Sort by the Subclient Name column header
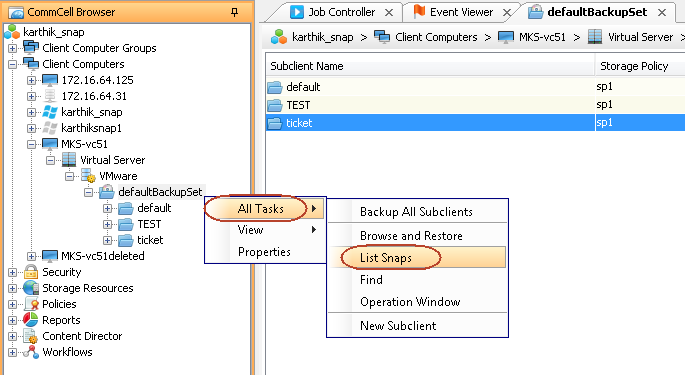Viewport: 685px width, 375px height. (430, 66)
